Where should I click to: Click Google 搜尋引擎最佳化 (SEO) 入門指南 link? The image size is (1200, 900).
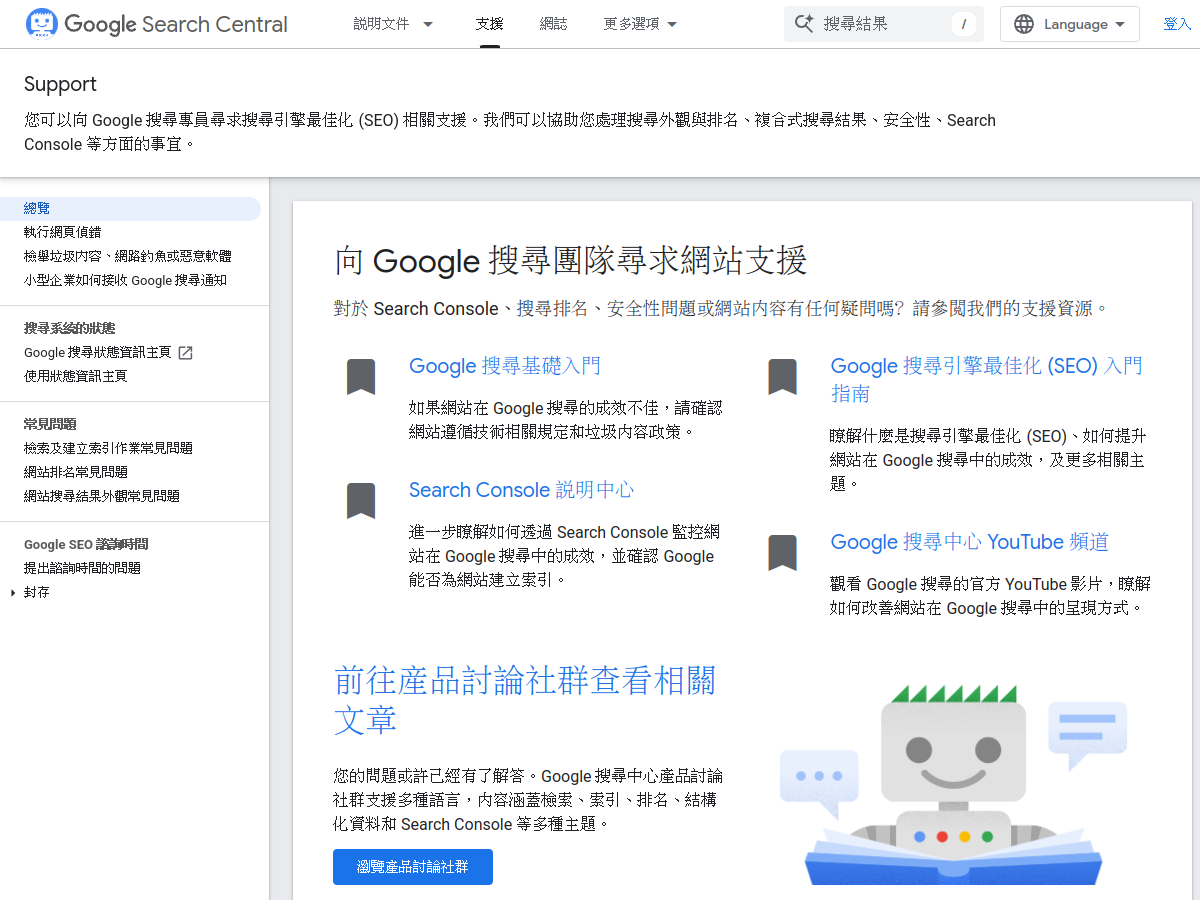point(986,380)
